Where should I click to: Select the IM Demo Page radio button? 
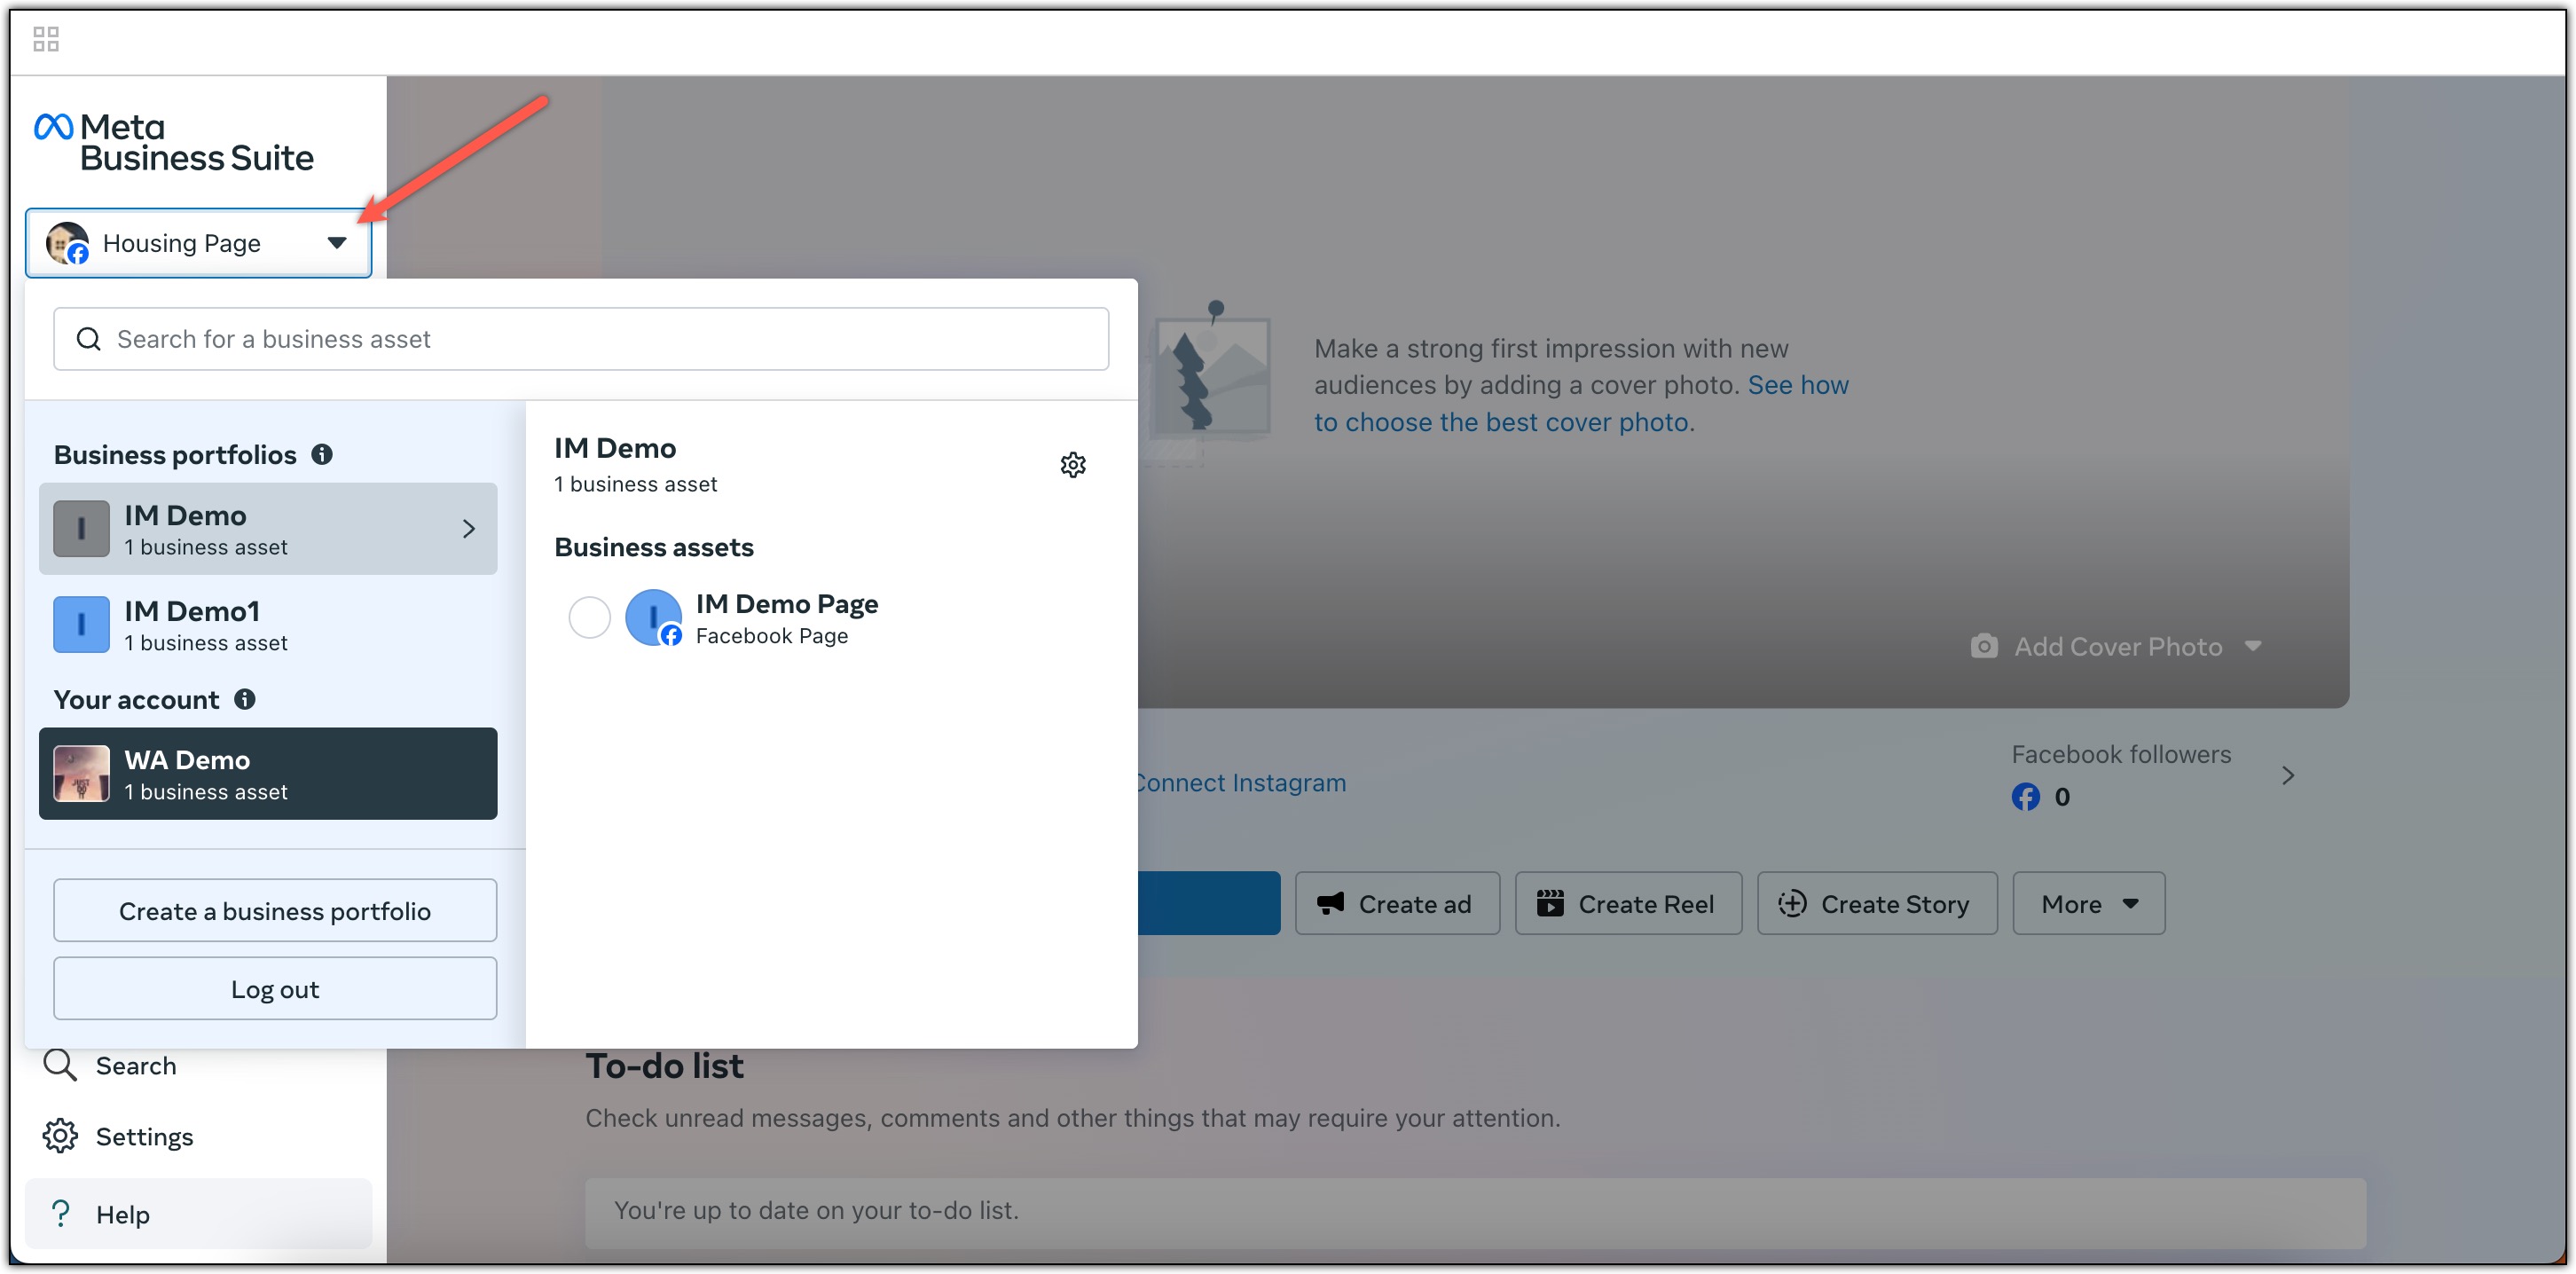point(589,617)
